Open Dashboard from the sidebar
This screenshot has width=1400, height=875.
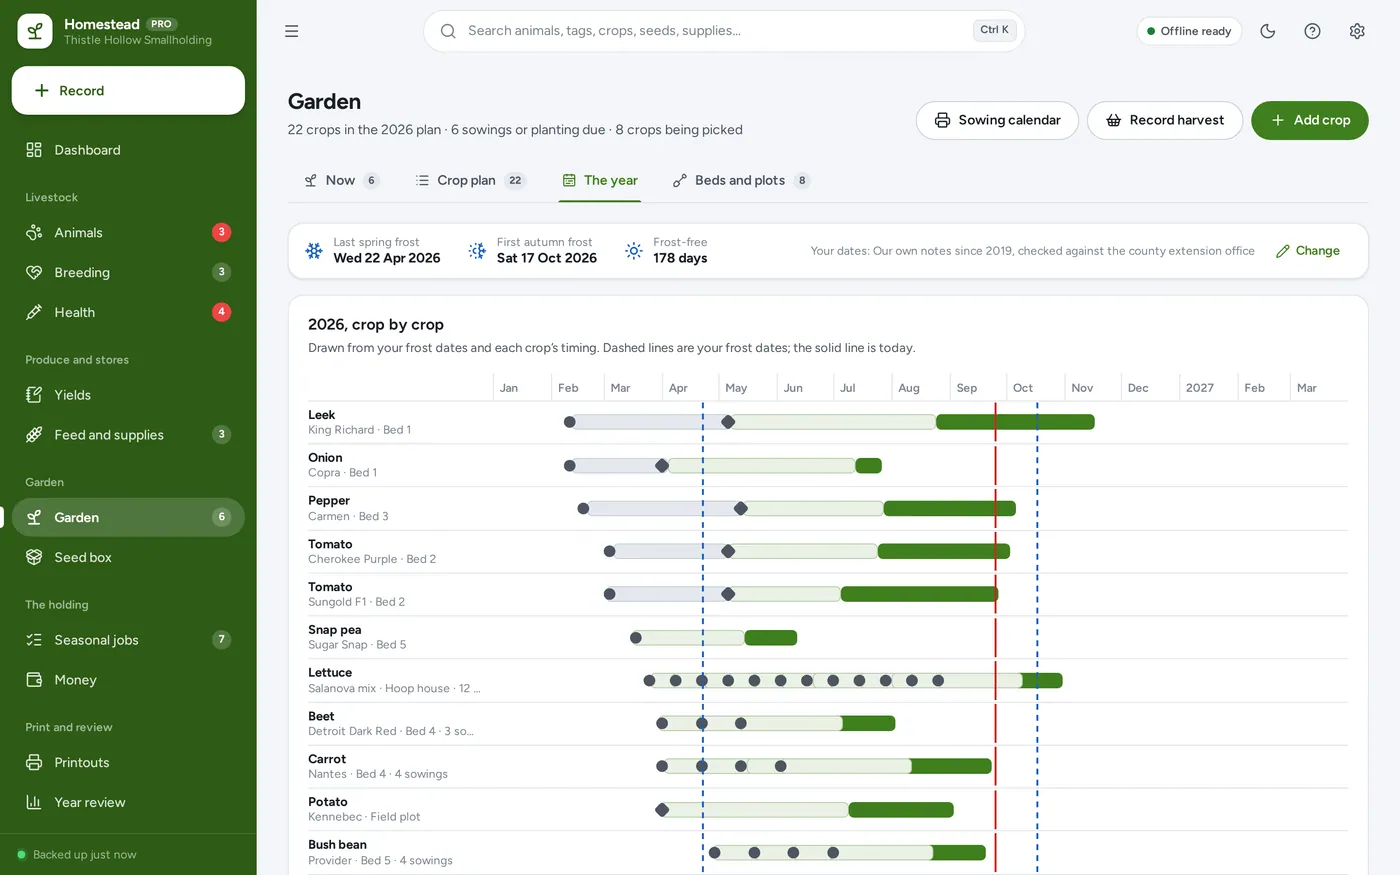[x=128, y=150]
